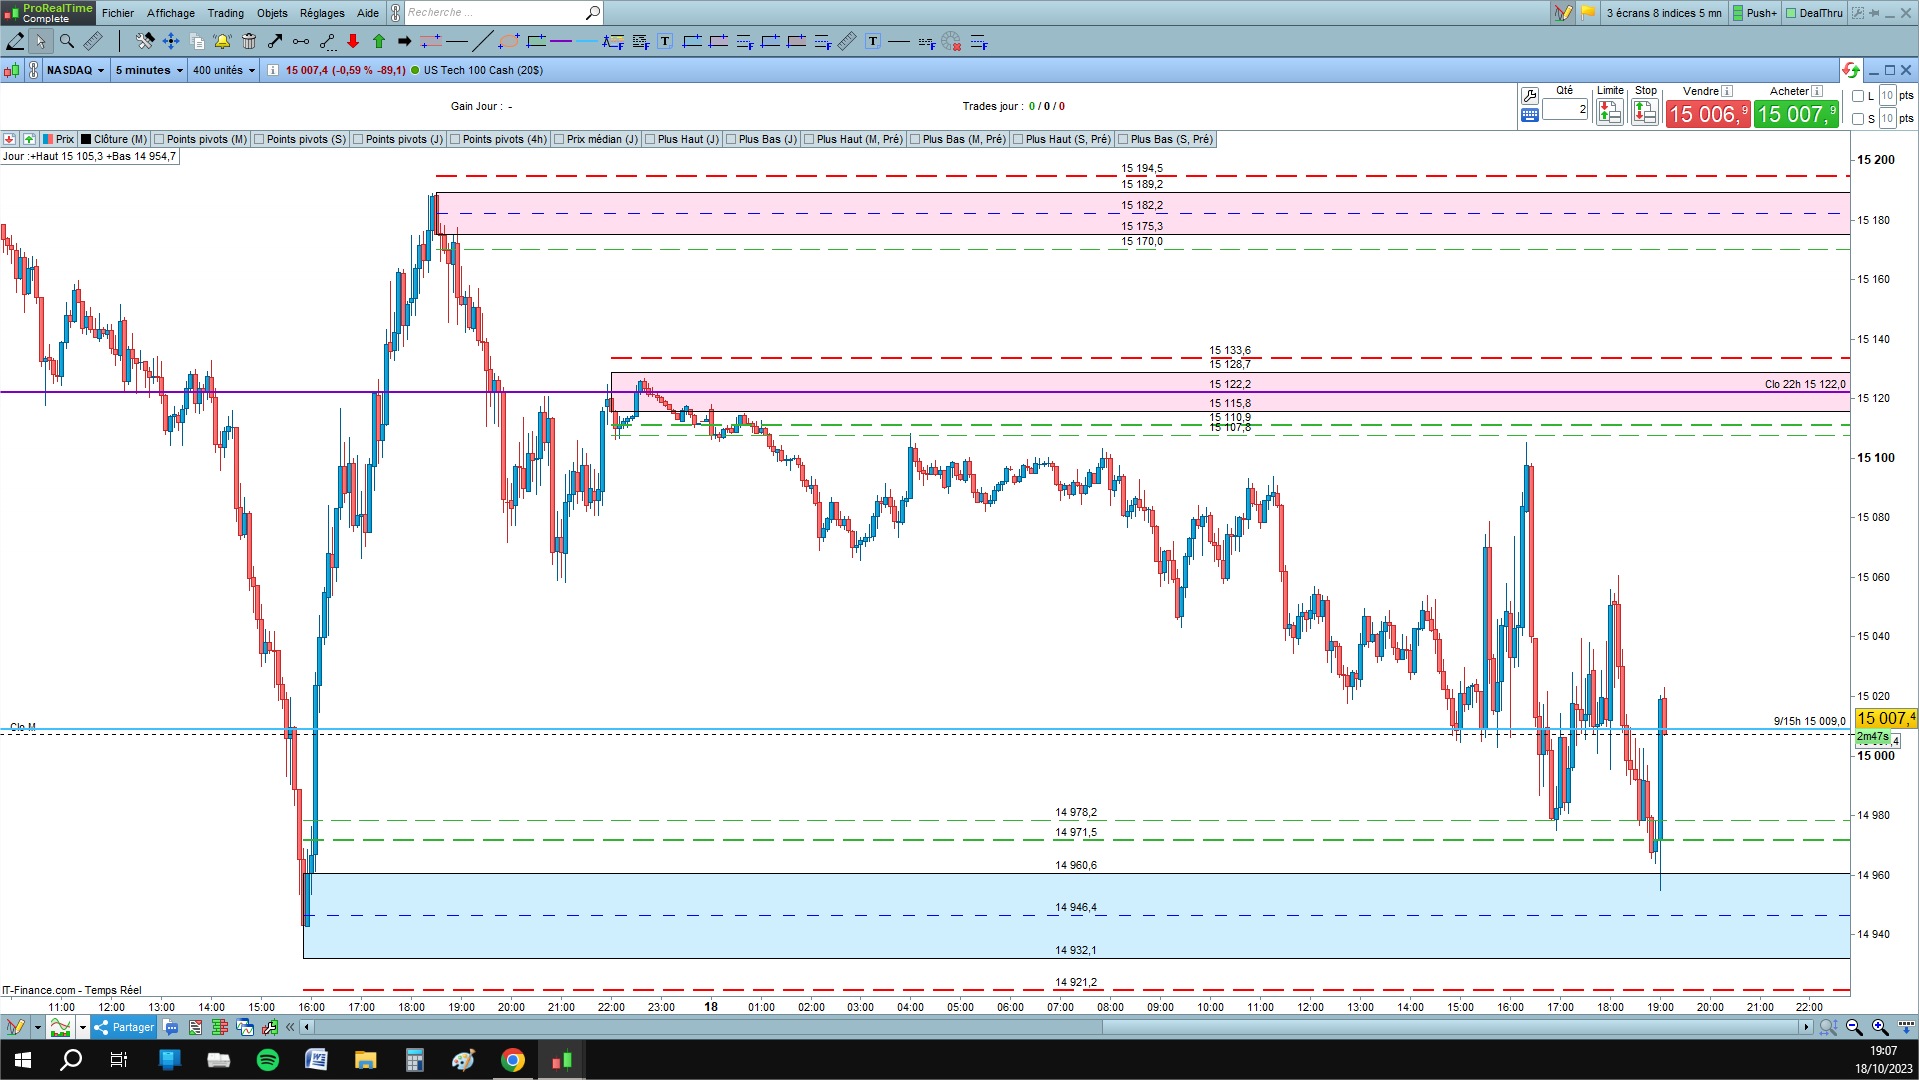The height and width of the screenshot is (1080, 1919).
Task: Click the red Vendre sell button
Action: (x=1708, y=114)
